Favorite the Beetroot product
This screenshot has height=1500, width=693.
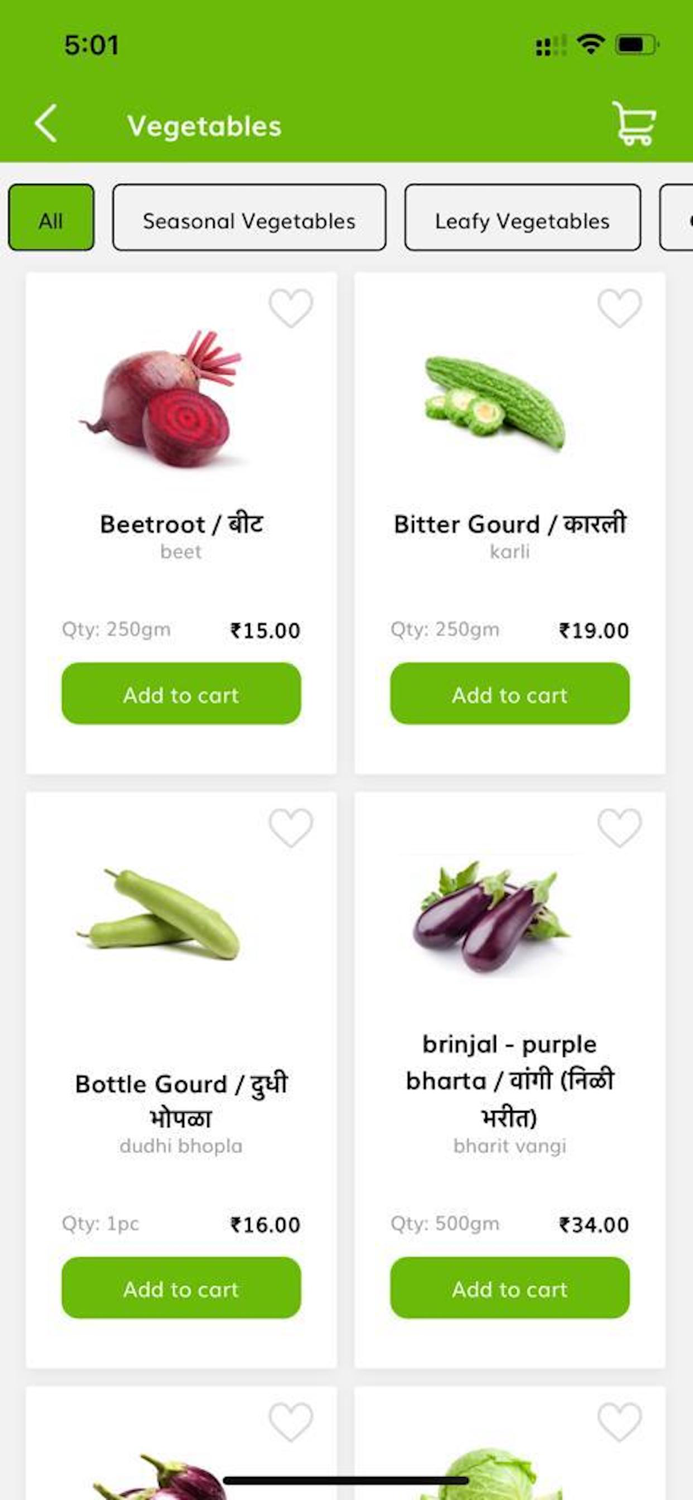point(291,310)
